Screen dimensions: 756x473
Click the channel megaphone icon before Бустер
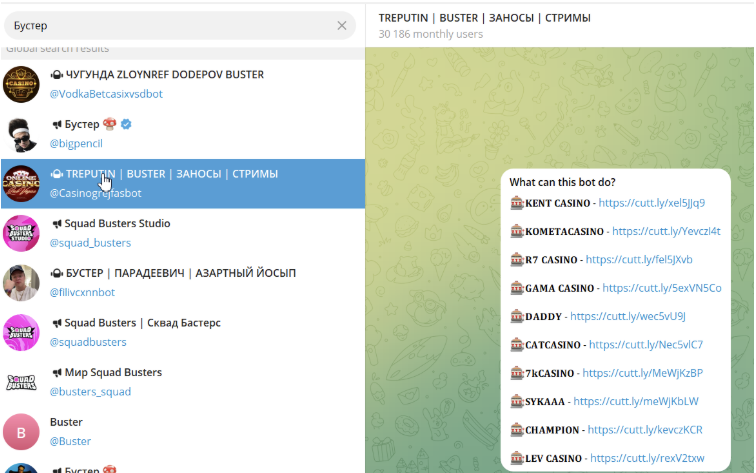coord(56,124)
